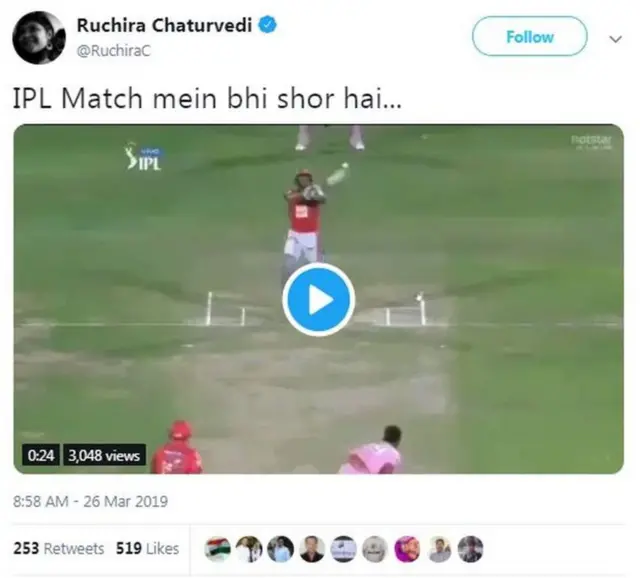
Task: Click the 3,048 views label
Action: [104, 455]
